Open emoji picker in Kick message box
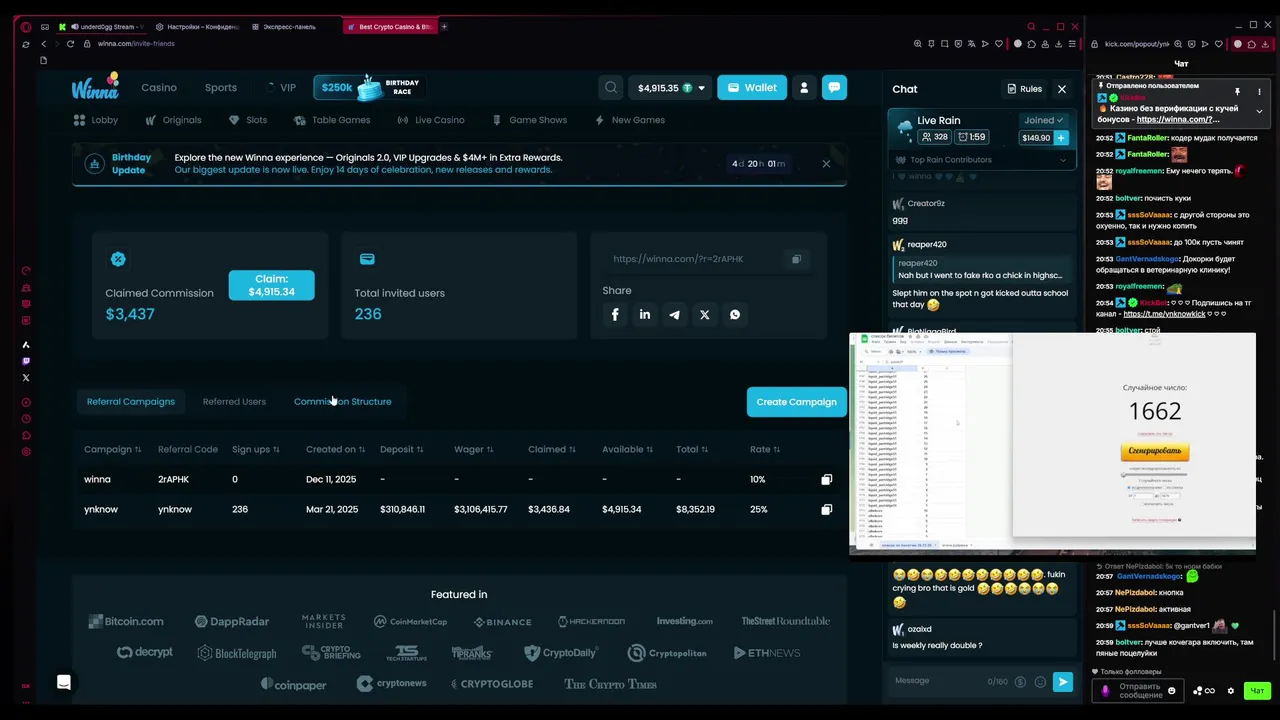This screenshot has width=1280, height=720. tap(1172, 690)
